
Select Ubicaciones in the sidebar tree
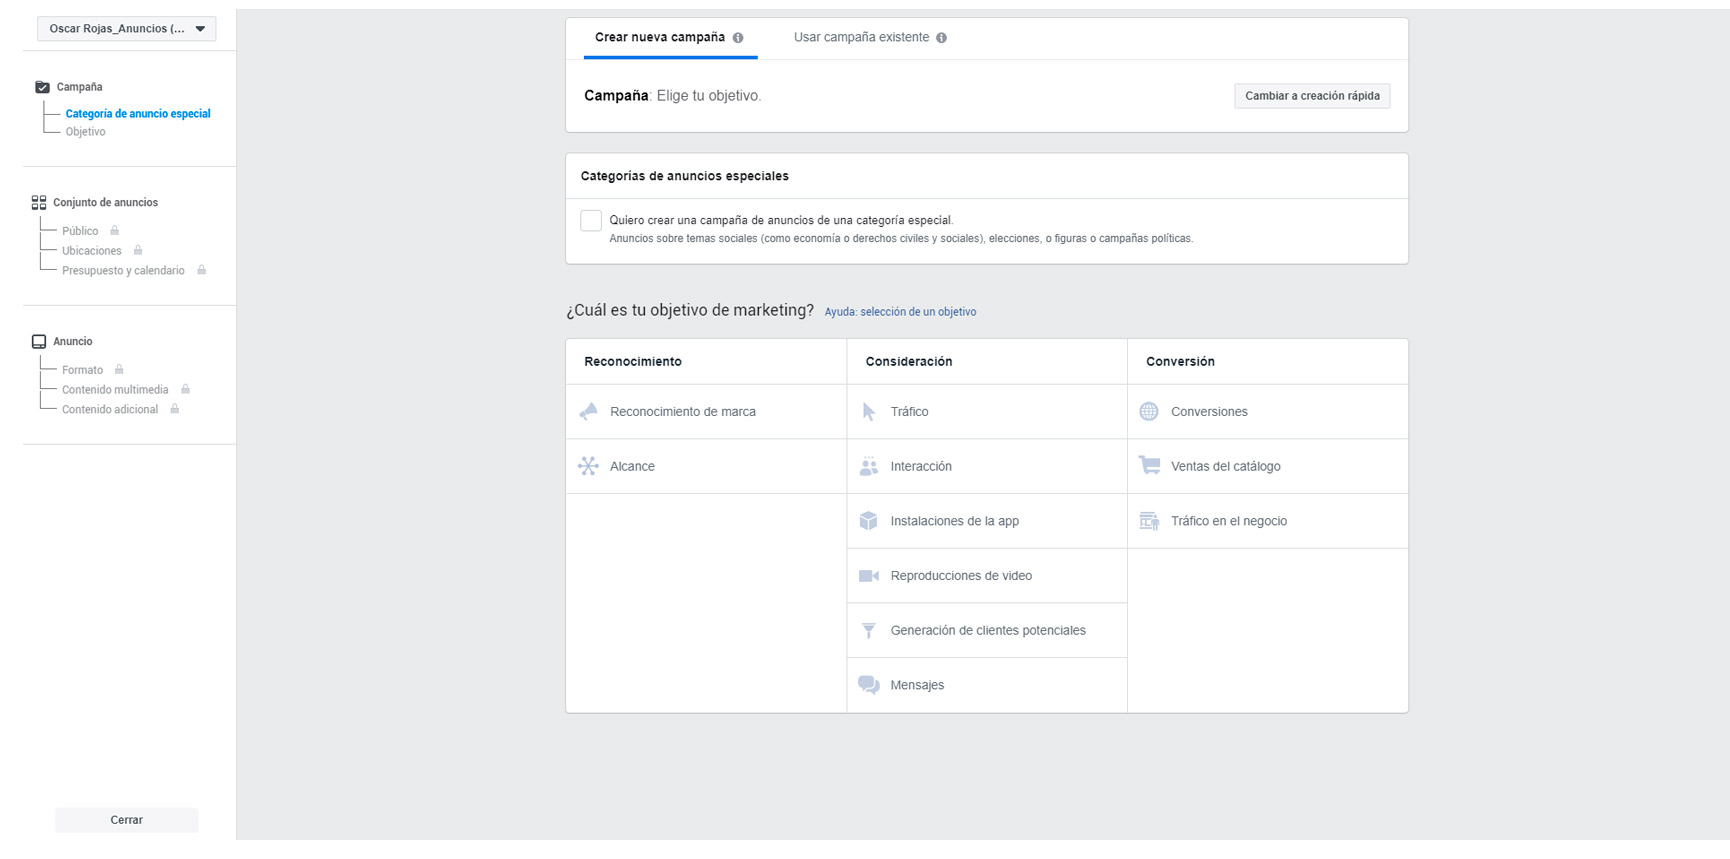(92, 251)
